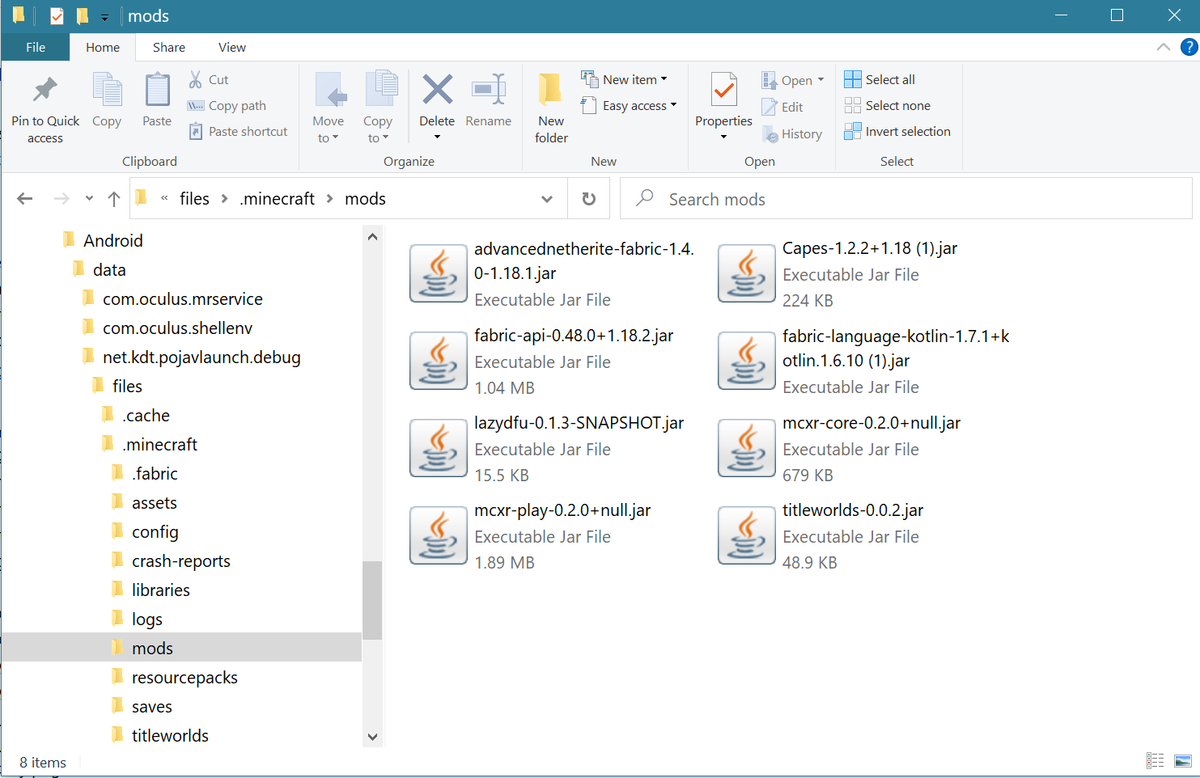Open the View ribbon tab
The image size is (1200, 778).
232,47
